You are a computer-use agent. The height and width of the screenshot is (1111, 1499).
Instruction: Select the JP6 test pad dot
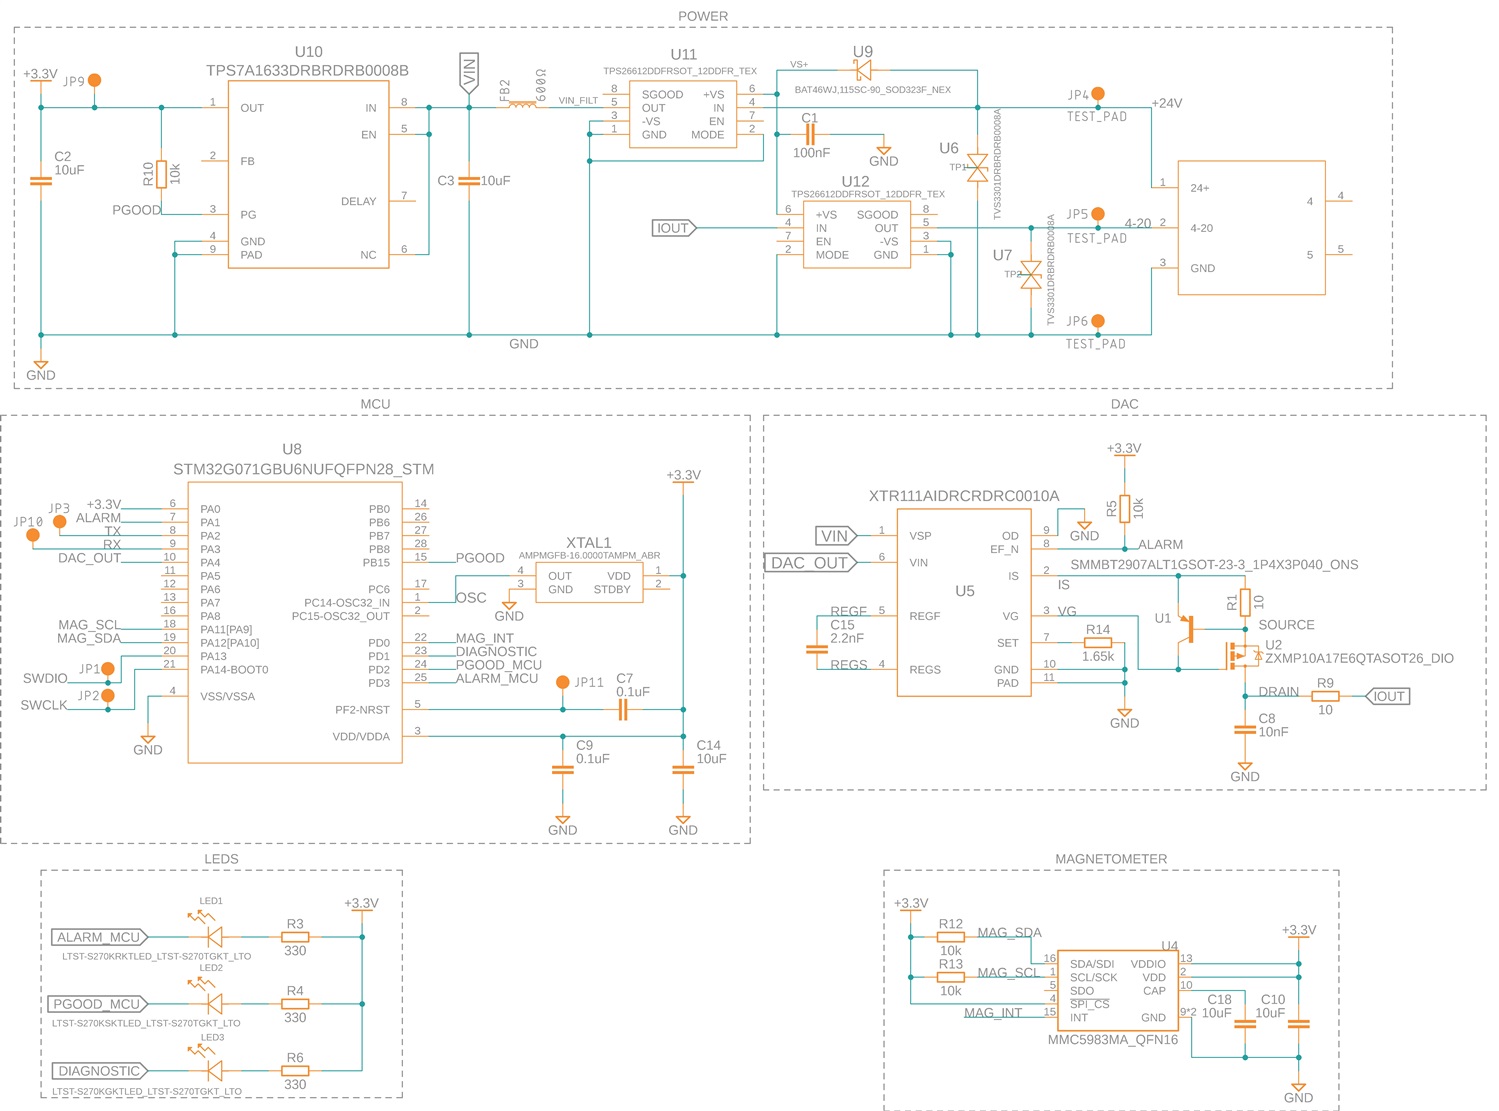pos(1098,321)
